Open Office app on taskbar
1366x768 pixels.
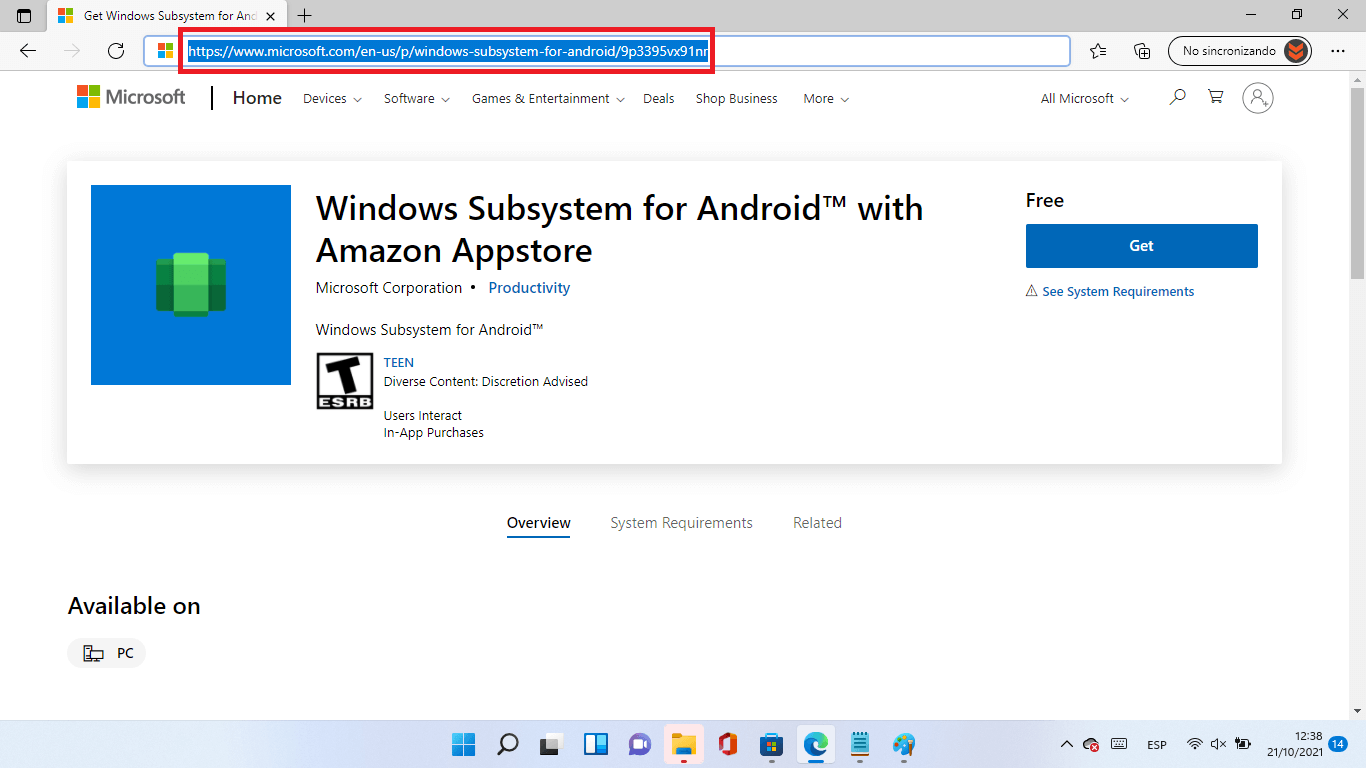point(728,745)
